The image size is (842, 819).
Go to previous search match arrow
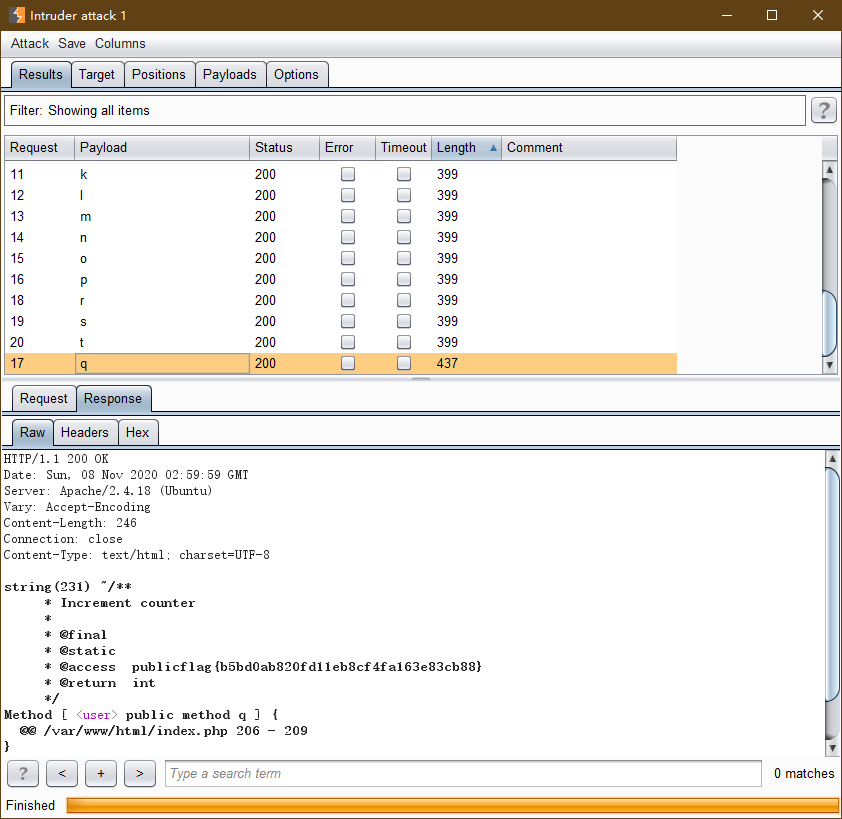point(62,773)
